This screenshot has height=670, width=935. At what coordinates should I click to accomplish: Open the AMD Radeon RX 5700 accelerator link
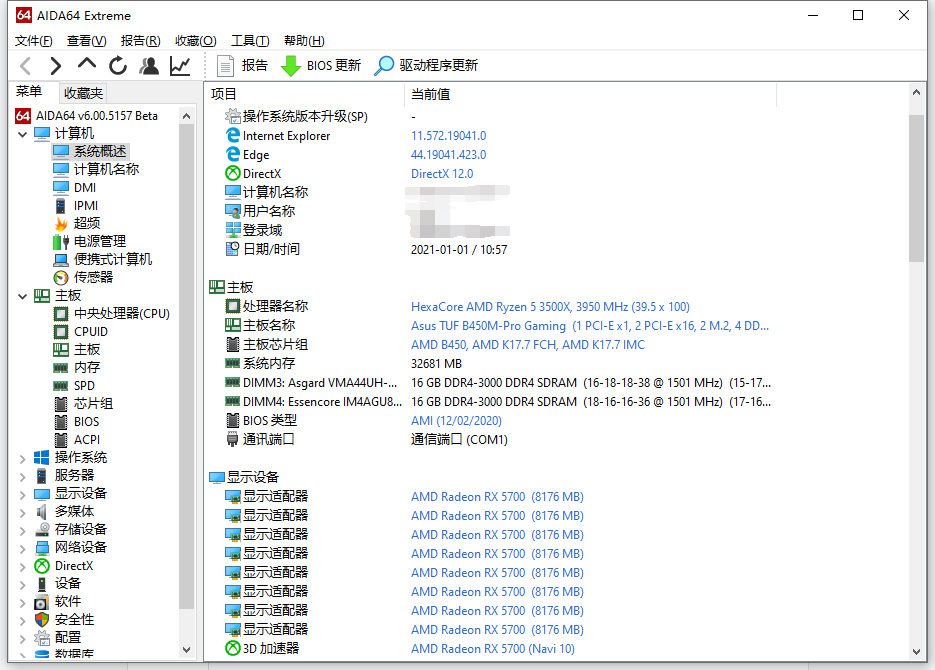coord(493,648)
